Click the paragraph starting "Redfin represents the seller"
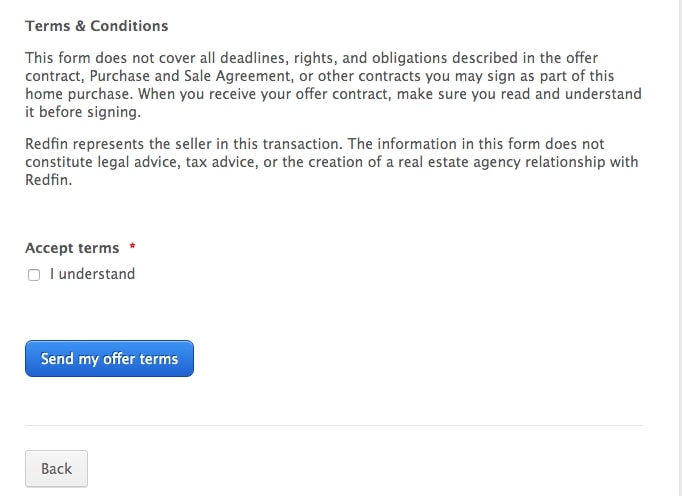Viewport: 682px width, 496px height. (331, 162)
